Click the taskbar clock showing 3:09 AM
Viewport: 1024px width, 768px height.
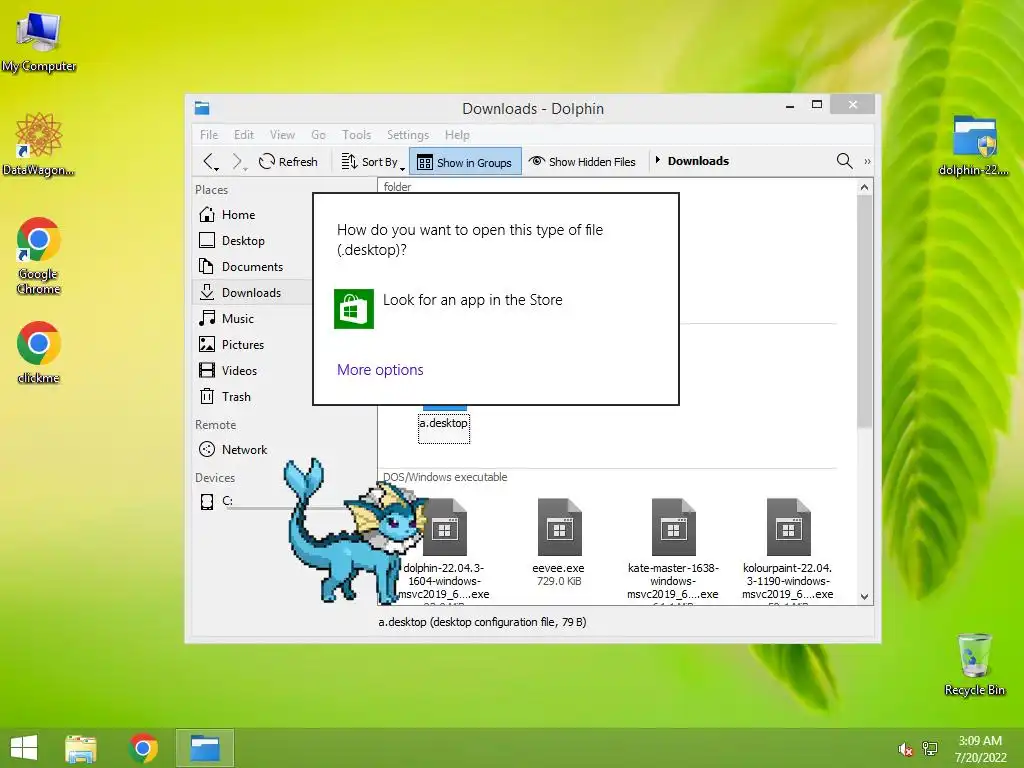980,749
